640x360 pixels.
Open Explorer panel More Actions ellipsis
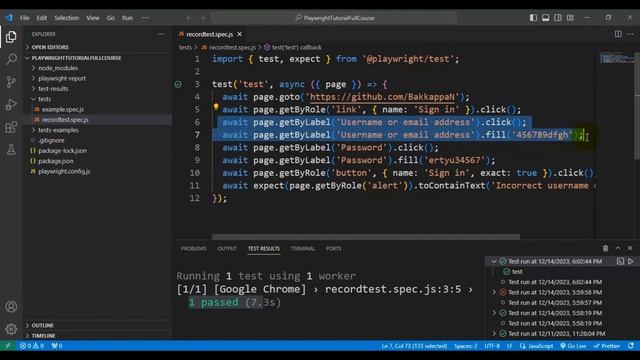[x=161, y=34]
